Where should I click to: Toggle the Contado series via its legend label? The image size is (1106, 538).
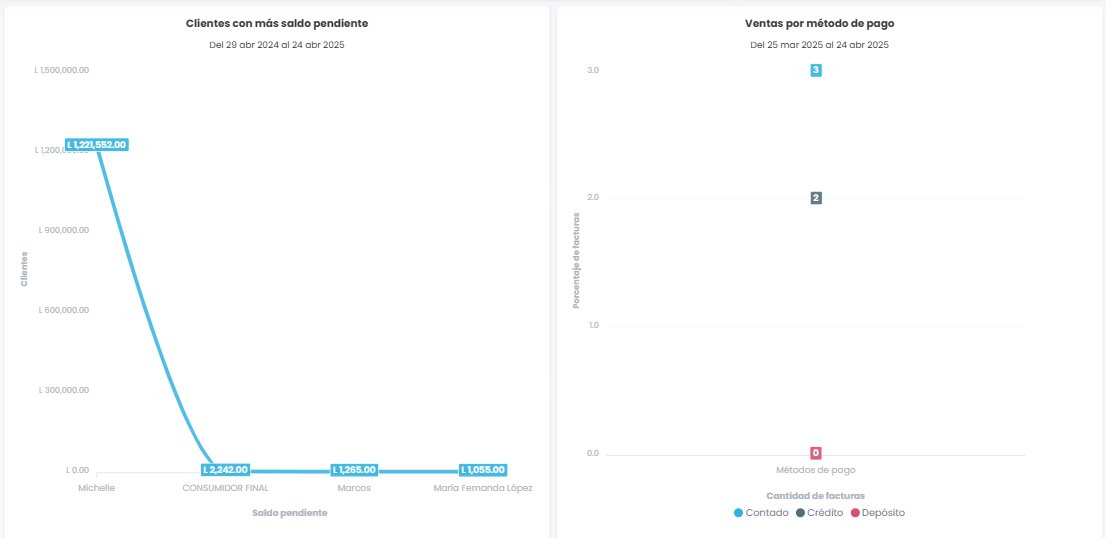point(767,513)
